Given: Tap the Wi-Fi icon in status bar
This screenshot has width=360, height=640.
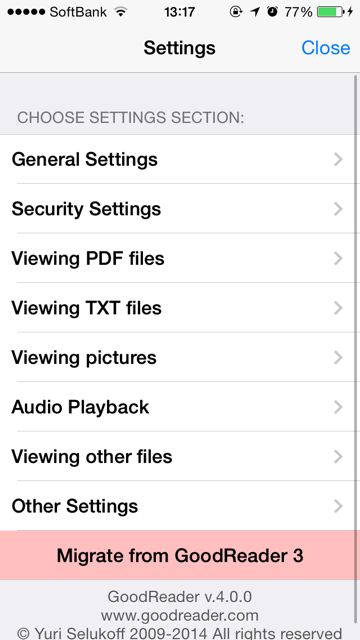Looking at the screenshot, I should point(121,12).
